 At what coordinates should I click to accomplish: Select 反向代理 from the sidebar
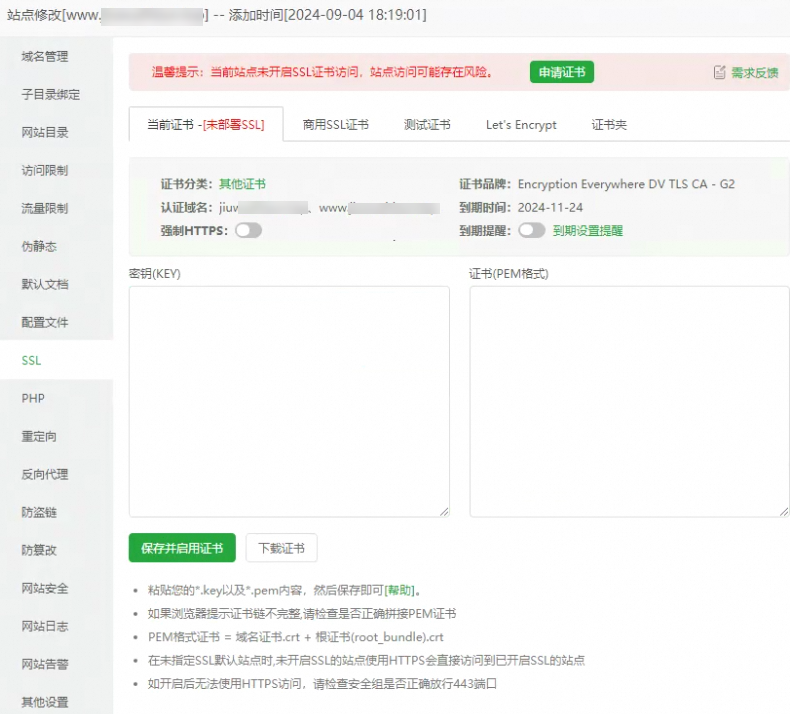pos(45,474)
